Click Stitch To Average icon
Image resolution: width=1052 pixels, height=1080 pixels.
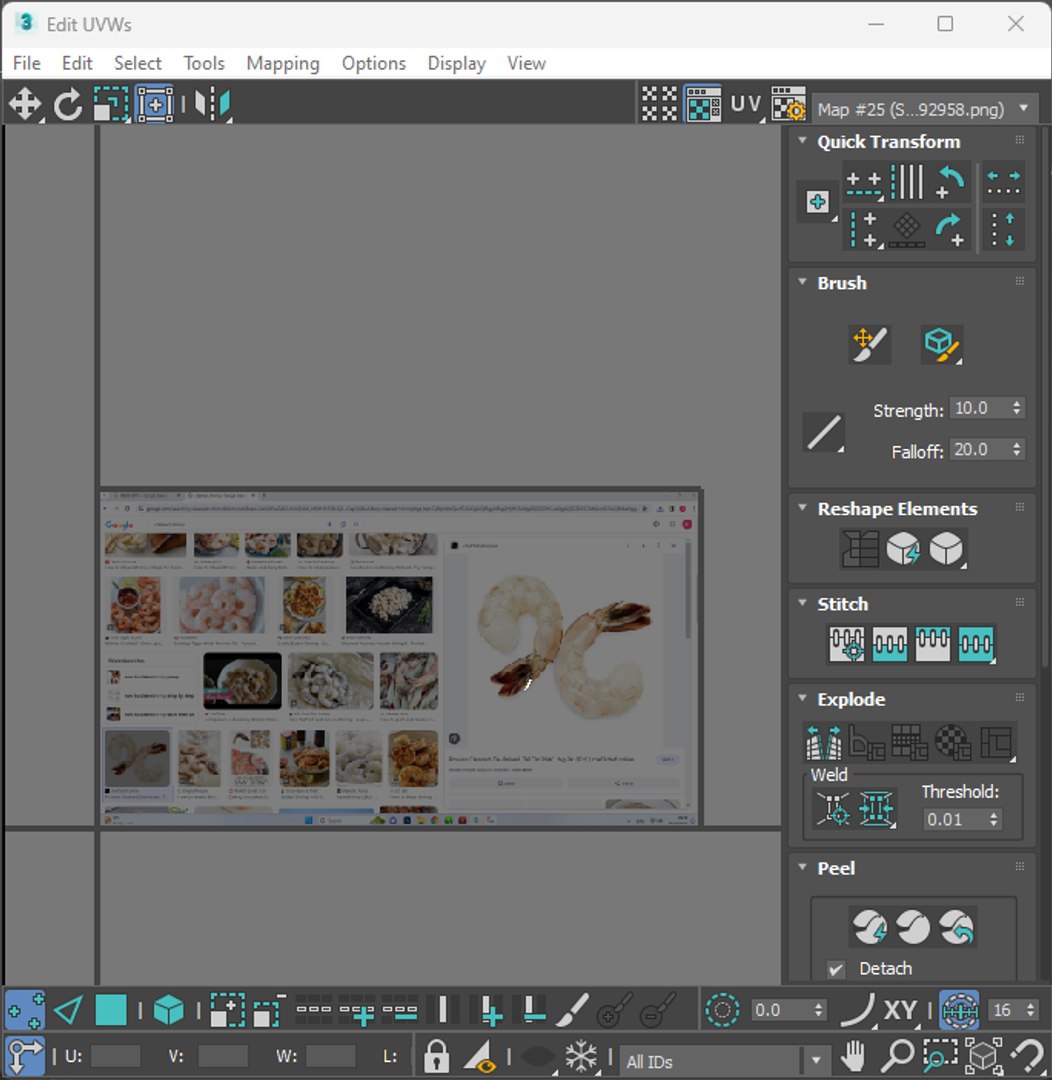[x=889, y=644]
